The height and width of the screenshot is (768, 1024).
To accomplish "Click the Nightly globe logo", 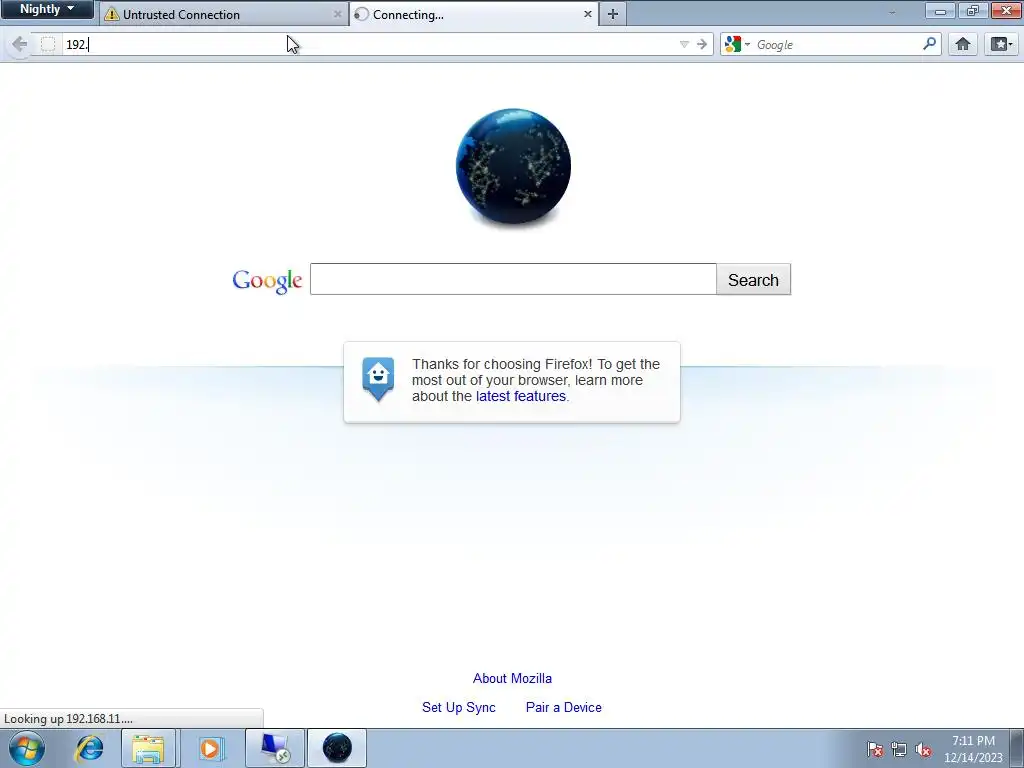I will click(513, 167).
